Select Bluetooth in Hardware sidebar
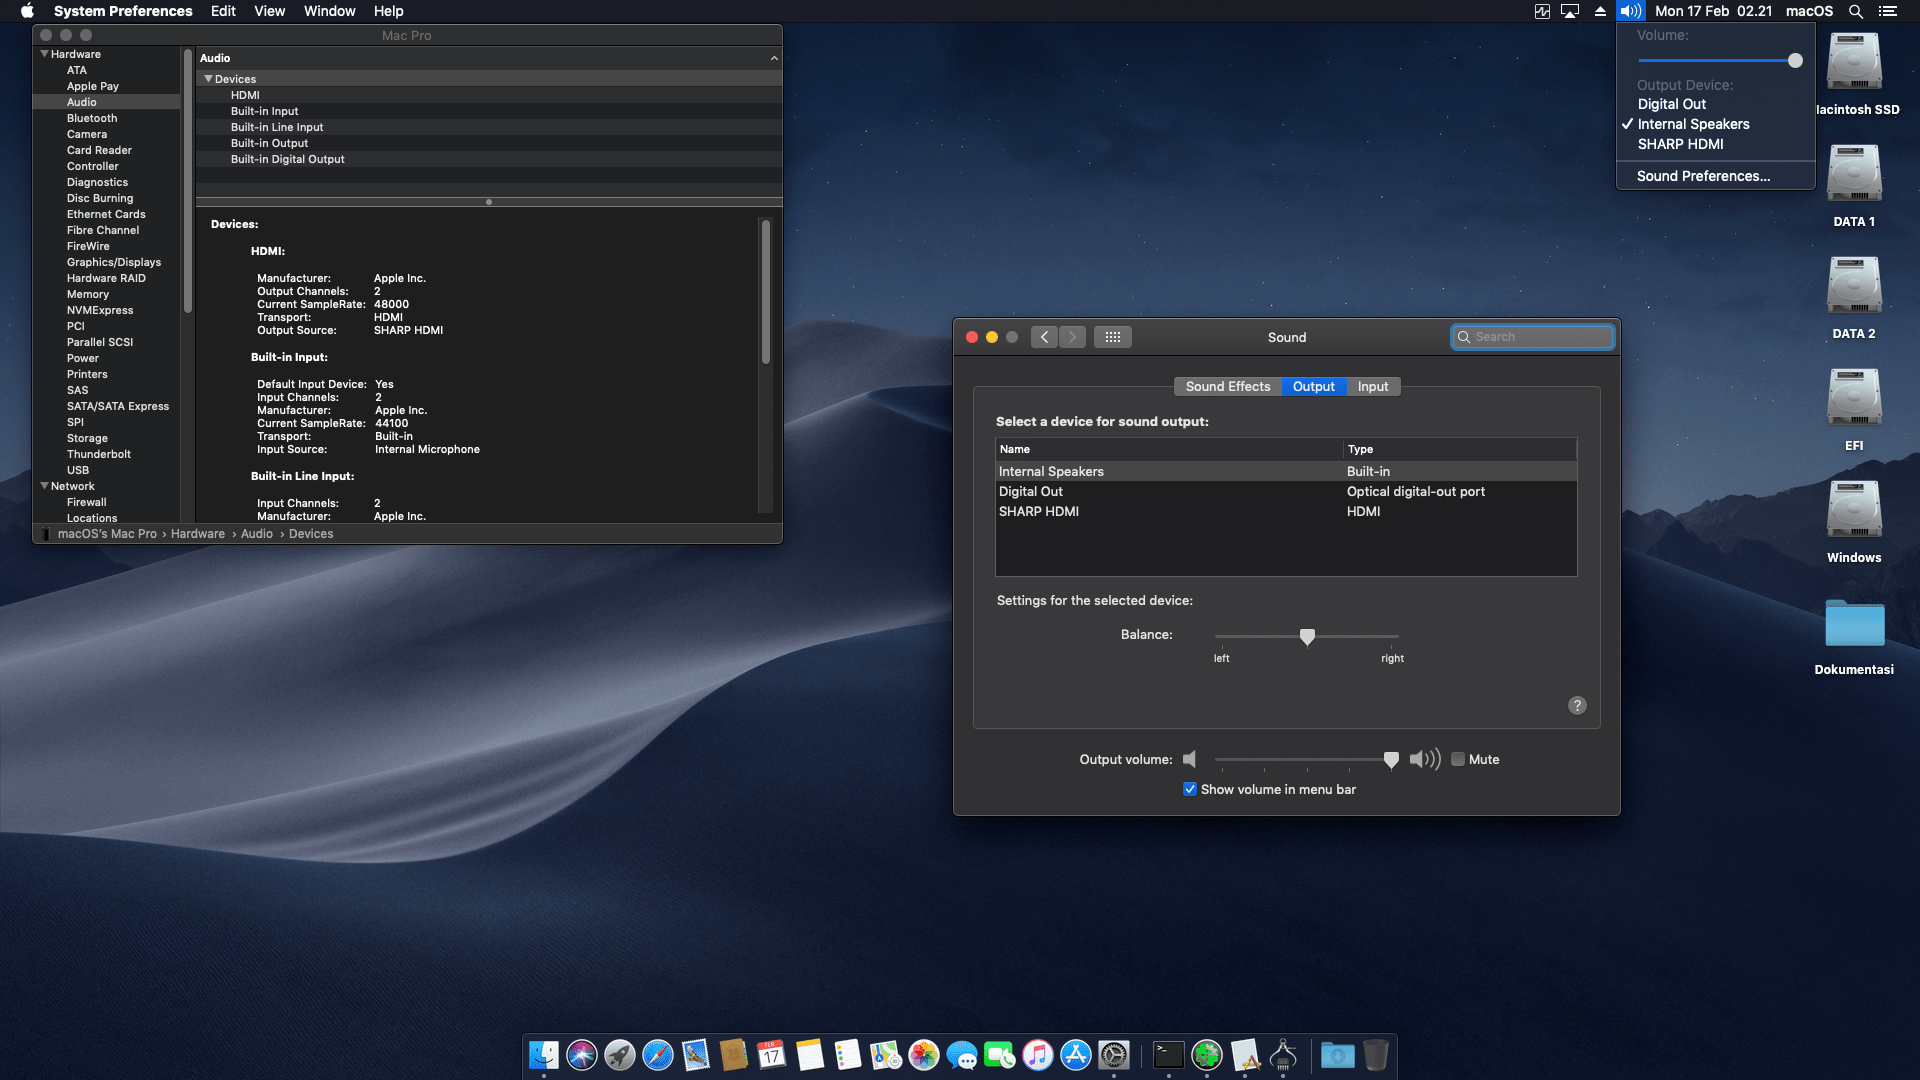The width and height of the screenshot is (1920, 1080). coord(92,118)
